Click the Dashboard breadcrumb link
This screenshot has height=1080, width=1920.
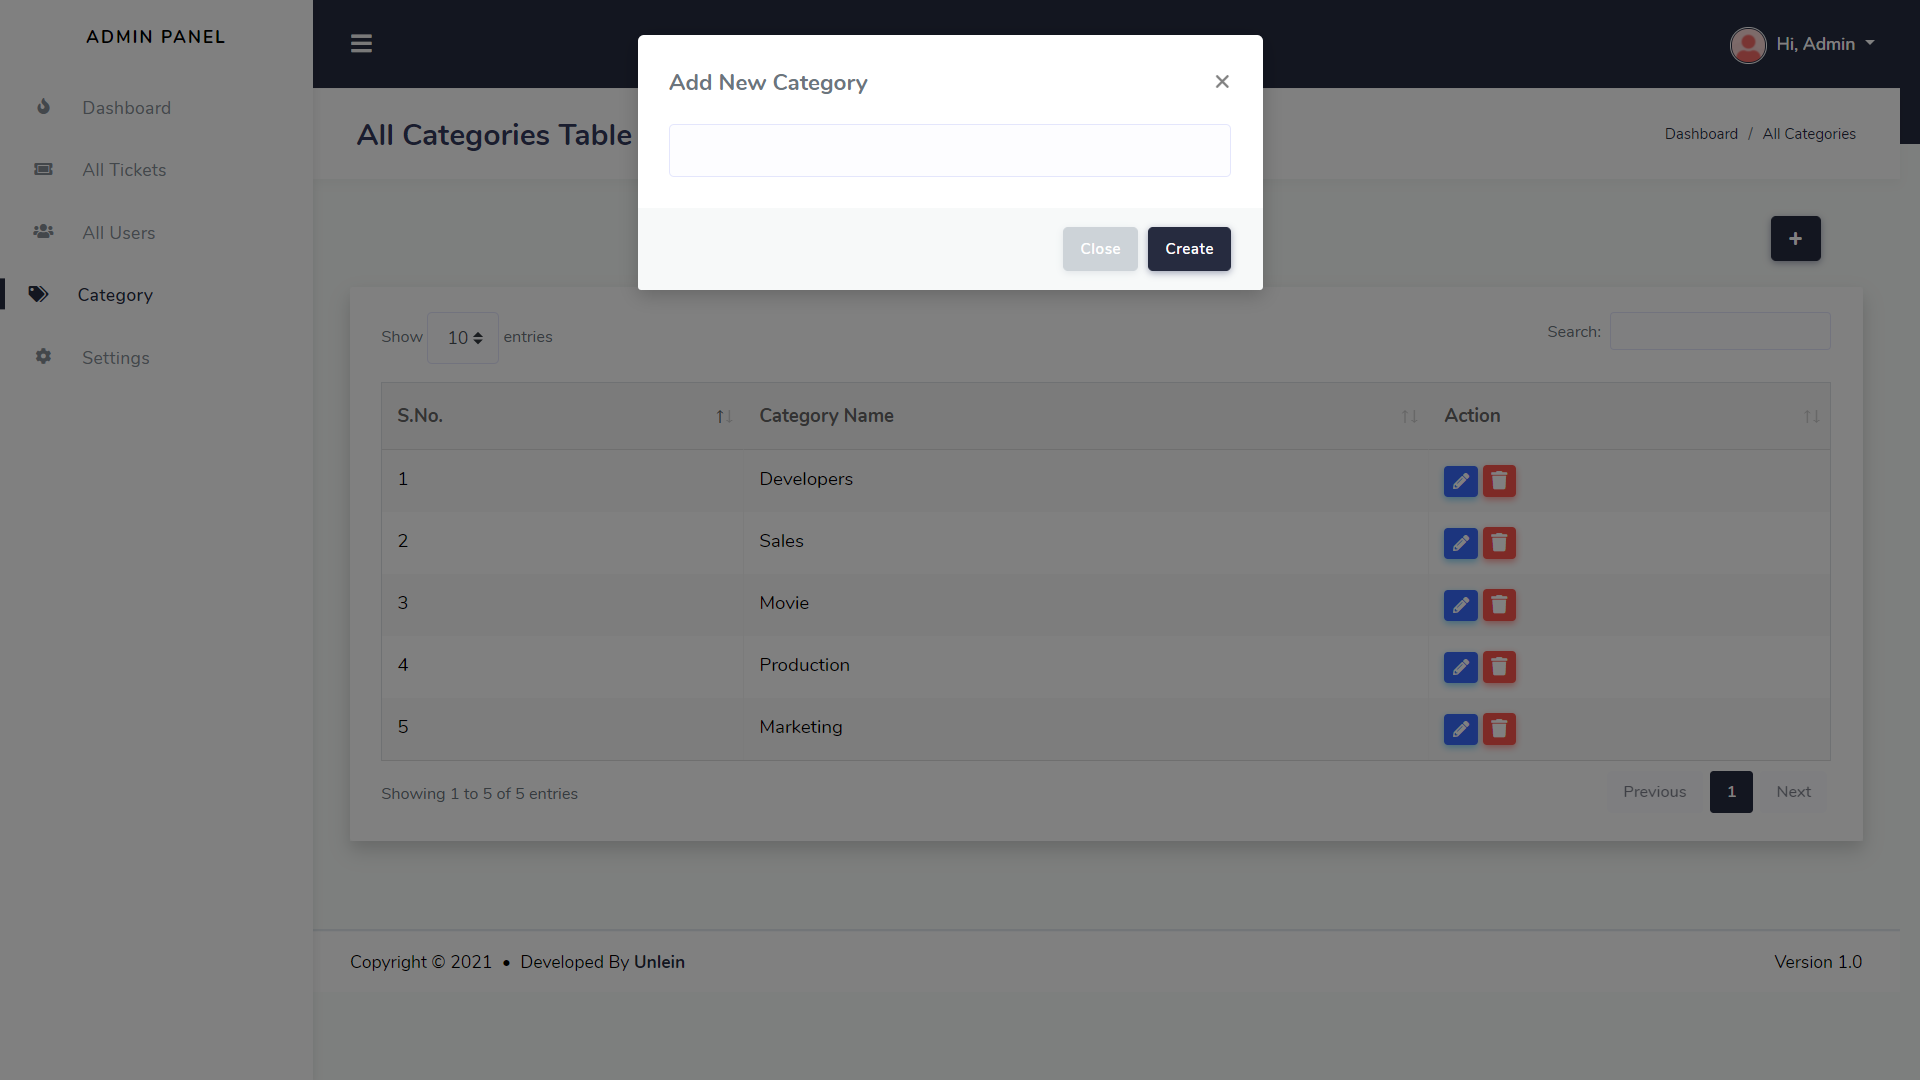tap(1700, 134)
